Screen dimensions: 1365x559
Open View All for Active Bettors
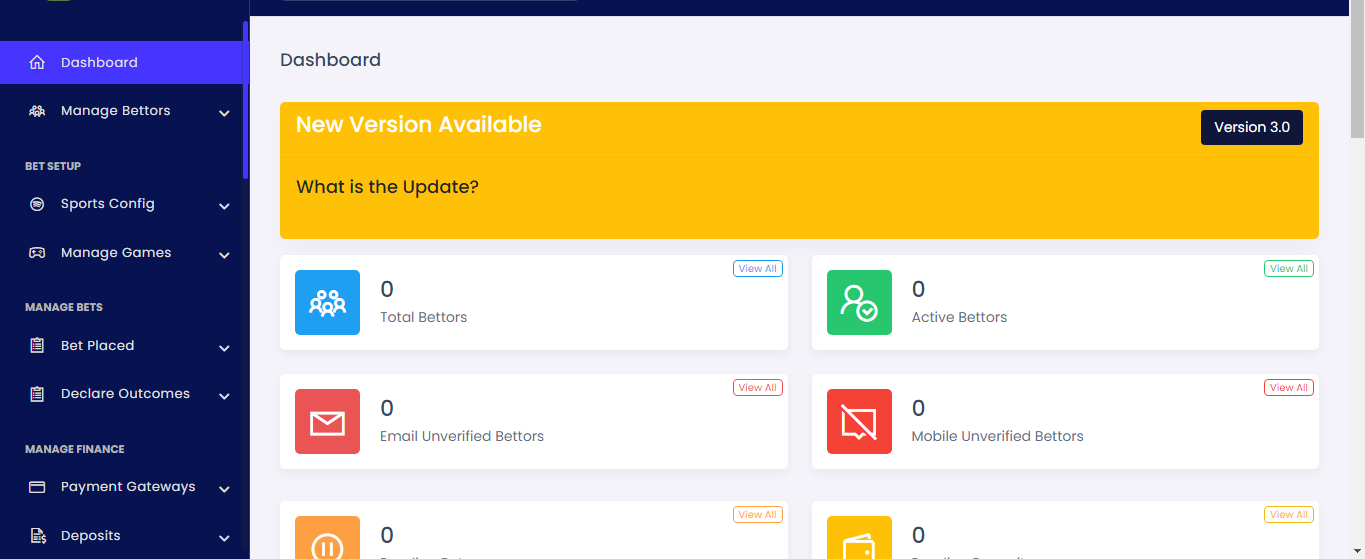click(1288, 269)
